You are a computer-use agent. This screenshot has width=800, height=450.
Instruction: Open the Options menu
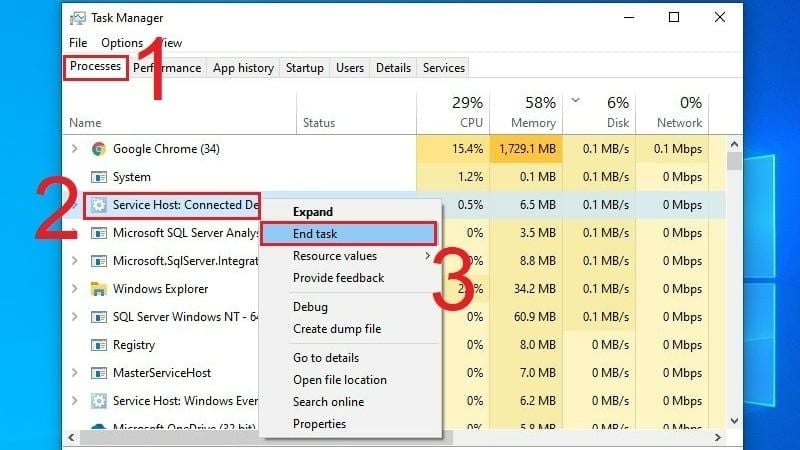tap(122, 43)
